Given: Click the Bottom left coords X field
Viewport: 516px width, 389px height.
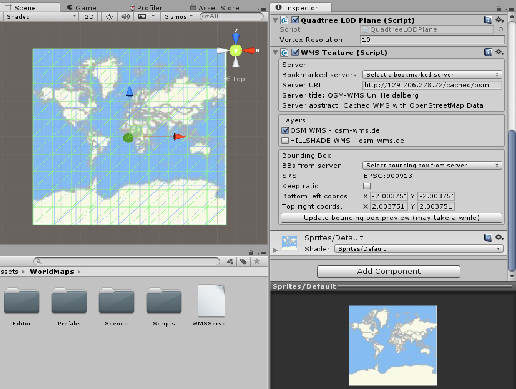Looking at the screenshot, I should [389, 196].
